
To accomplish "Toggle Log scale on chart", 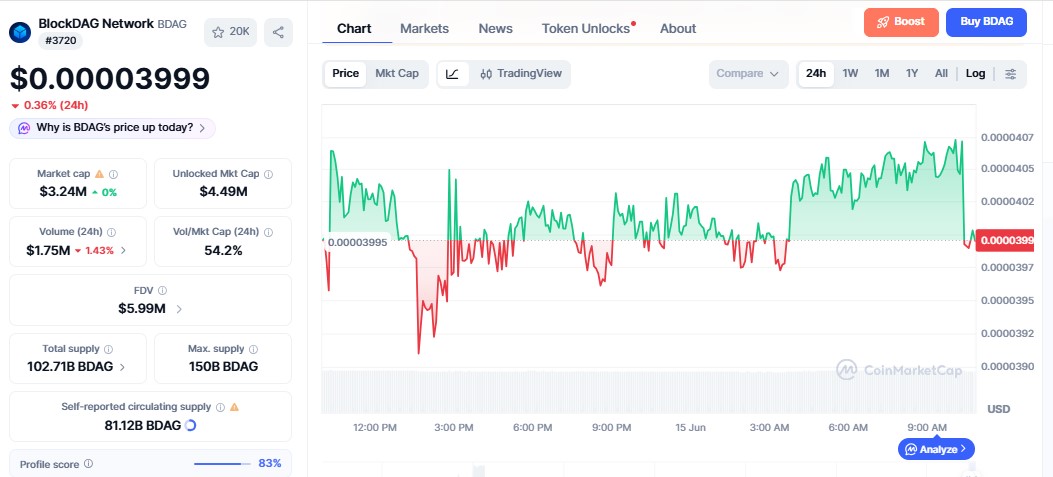I will click(975, 74).
